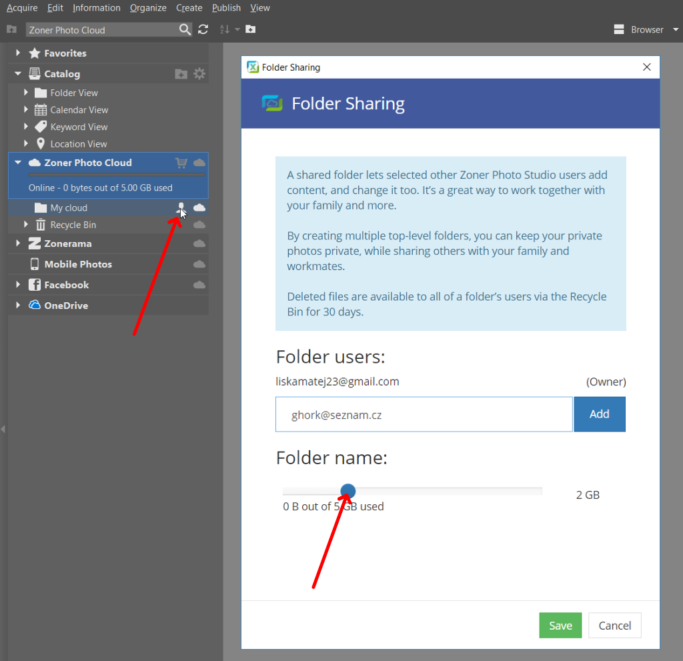Expand the Facebook section
This screenshot has height=661, width=683.
click(18, 285)
